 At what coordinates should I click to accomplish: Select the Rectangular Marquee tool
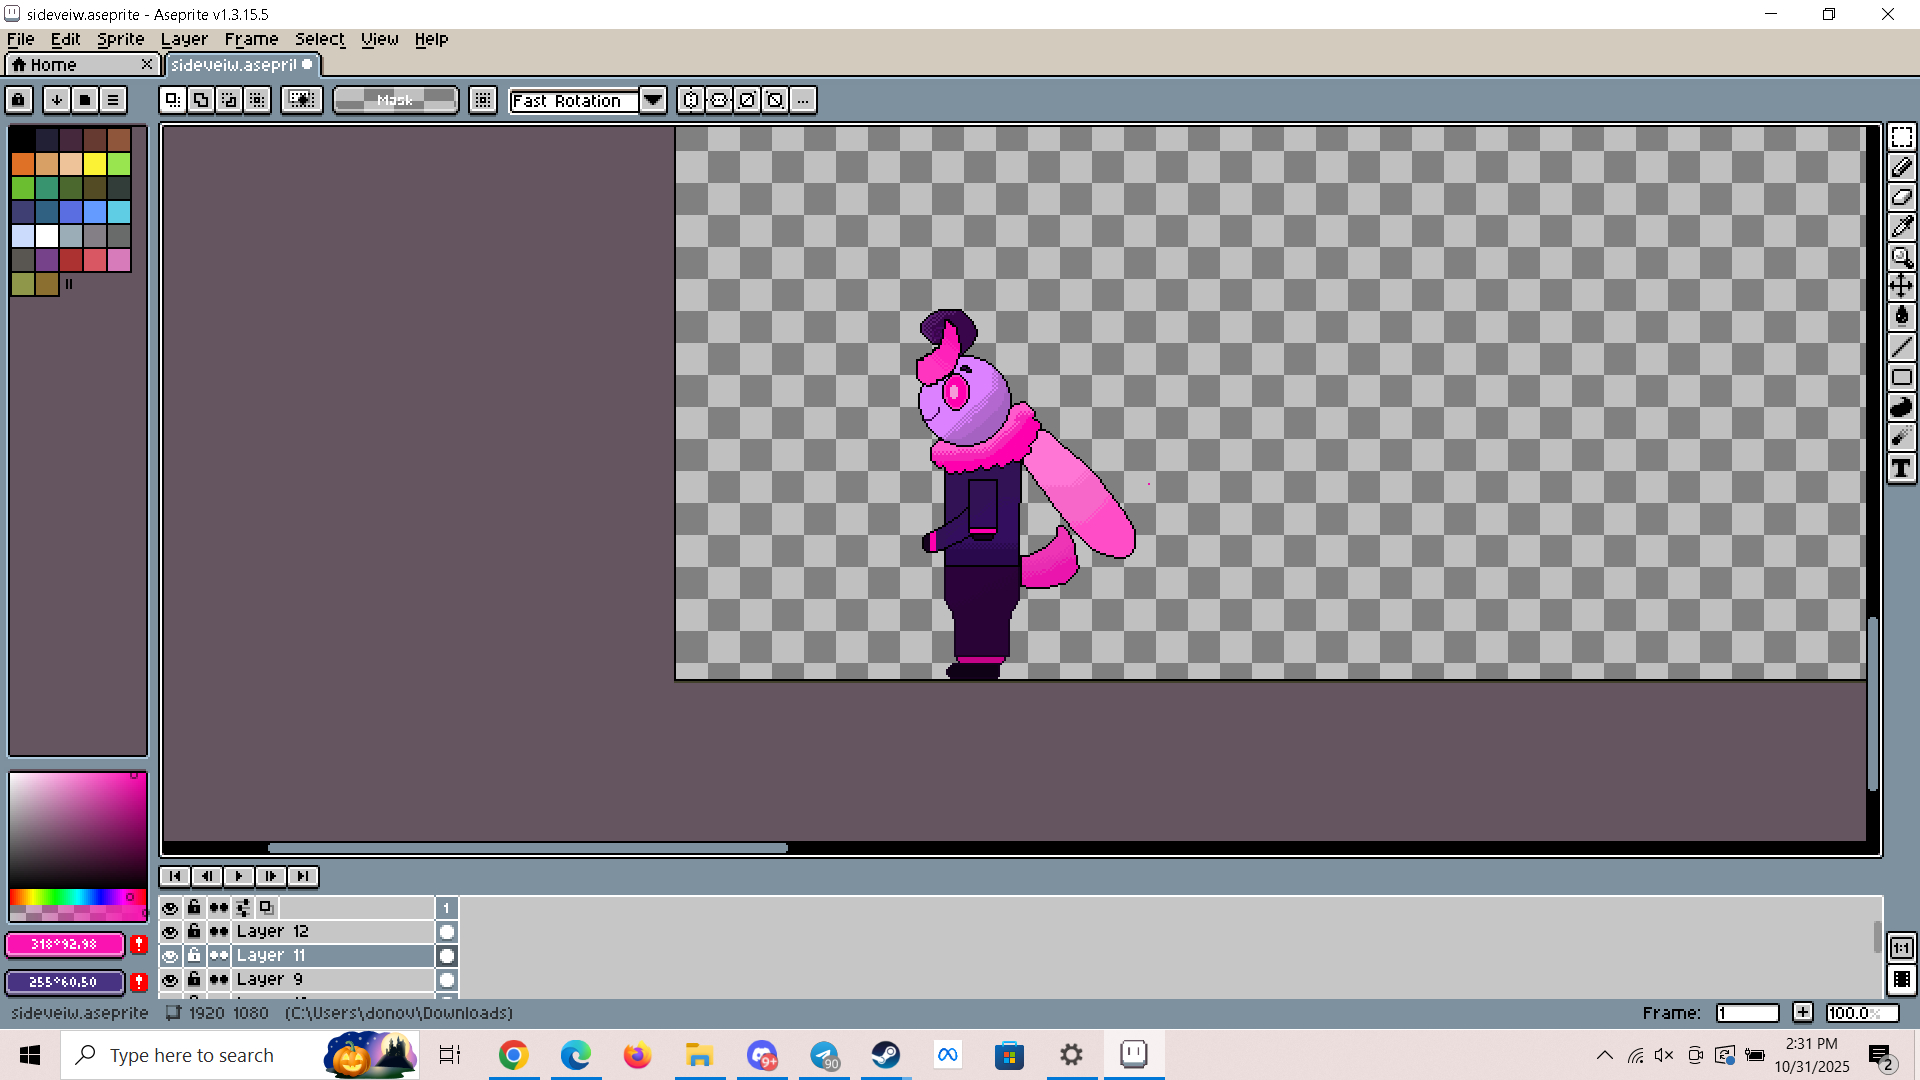click(1901, 137)
